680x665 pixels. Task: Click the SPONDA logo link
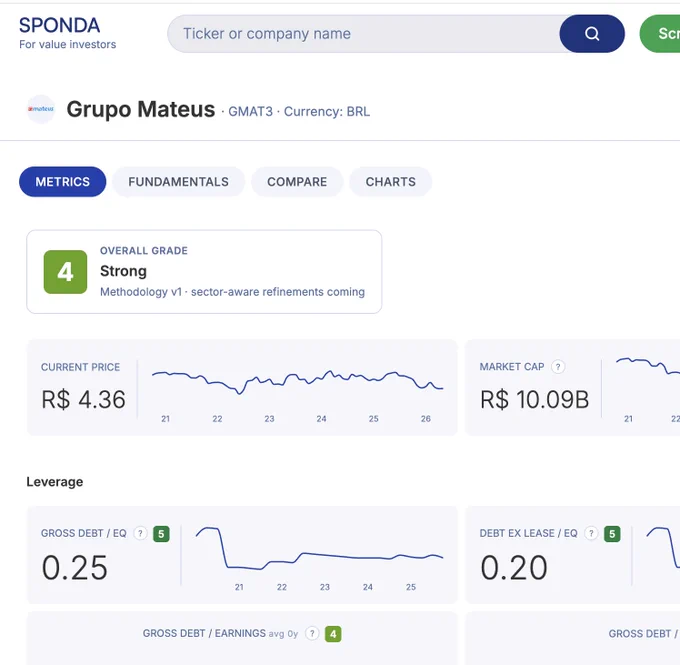[x=59, y=26]
